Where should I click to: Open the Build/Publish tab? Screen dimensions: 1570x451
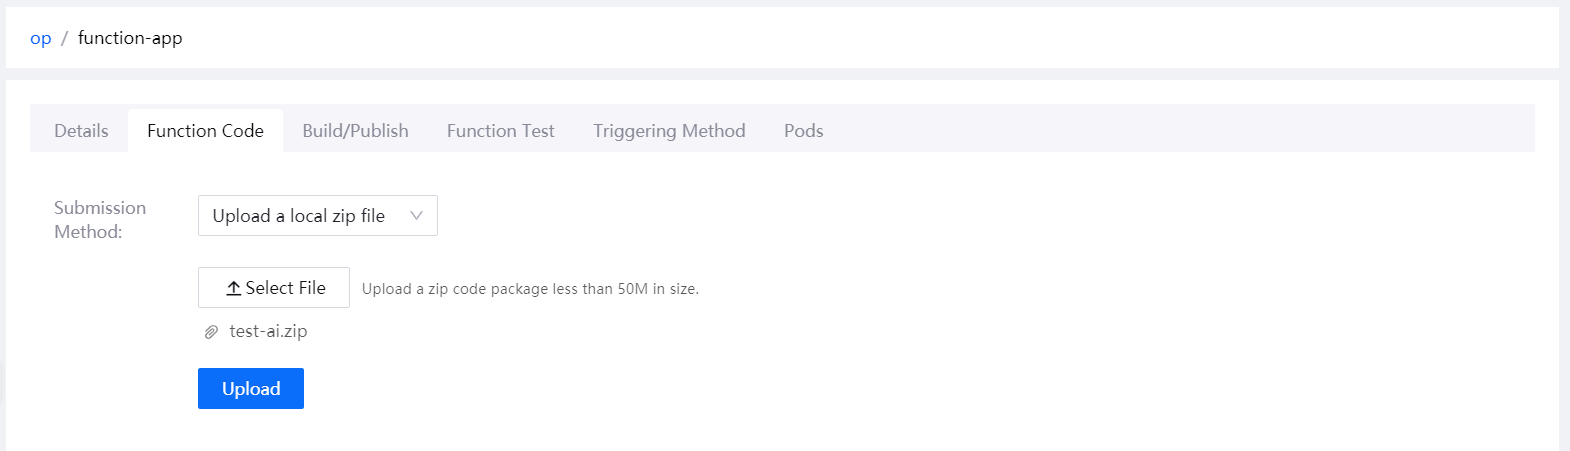pyautogui.click(x=355, y=131)
